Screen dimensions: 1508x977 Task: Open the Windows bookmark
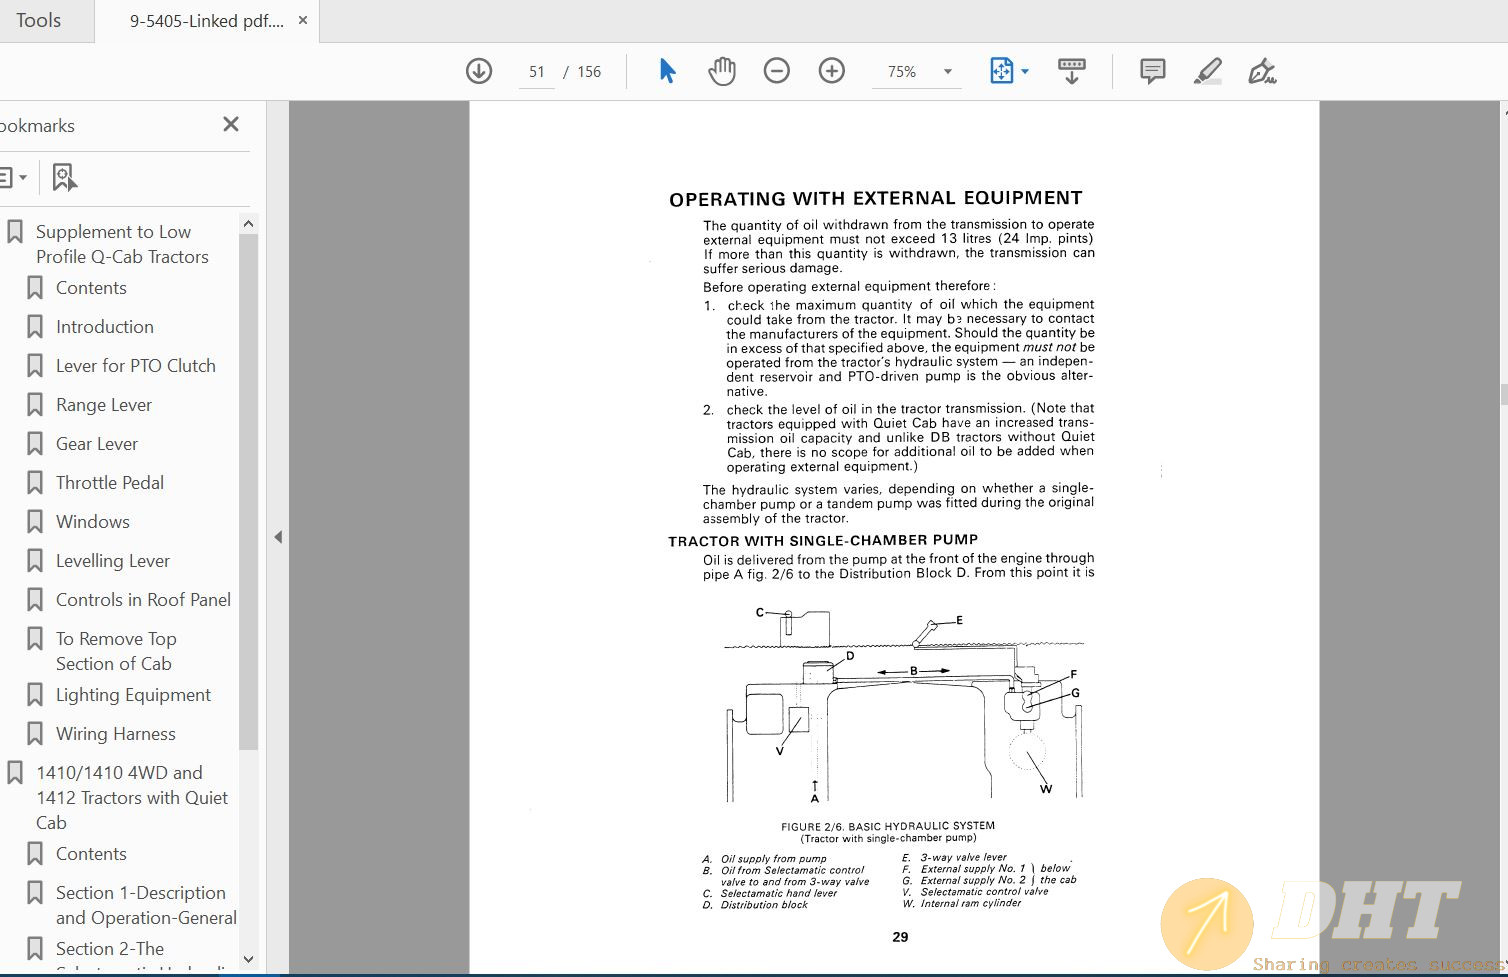(x=93, y=522)
